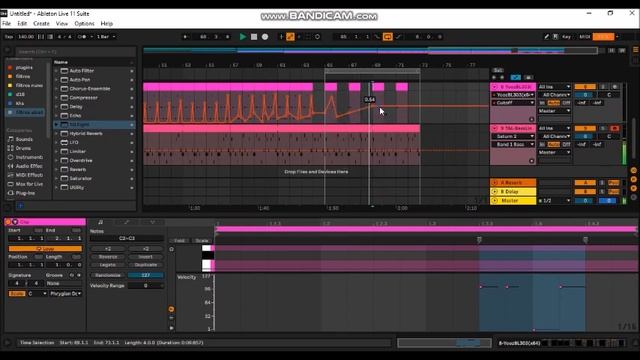Toggle the clip Scale button

(17, 293)
